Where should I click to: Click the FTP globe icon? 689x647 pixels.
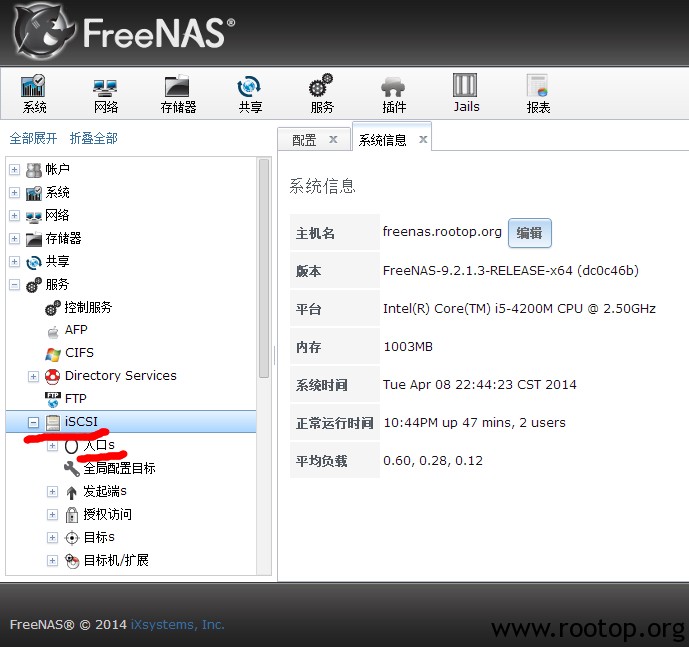53,400
